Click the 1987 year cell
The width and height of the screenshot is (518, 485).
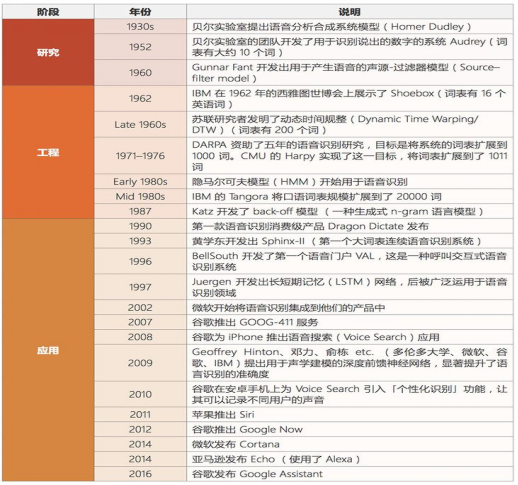tap(140, 211)
